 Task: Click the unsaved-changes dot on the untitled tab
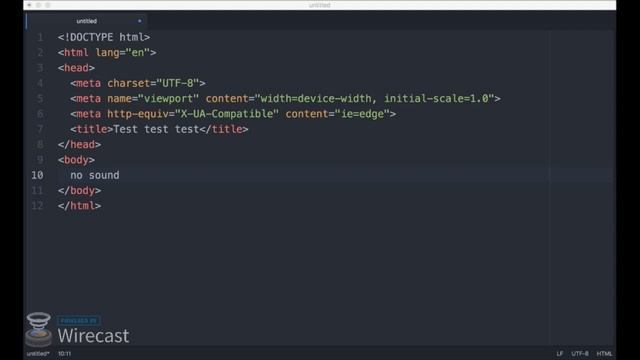140,21
